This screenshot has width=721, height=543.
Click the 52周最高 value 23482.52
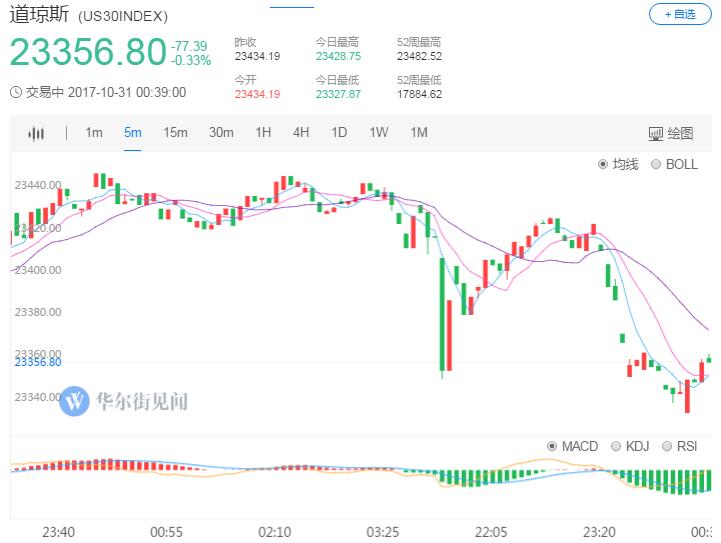[419, 56]
